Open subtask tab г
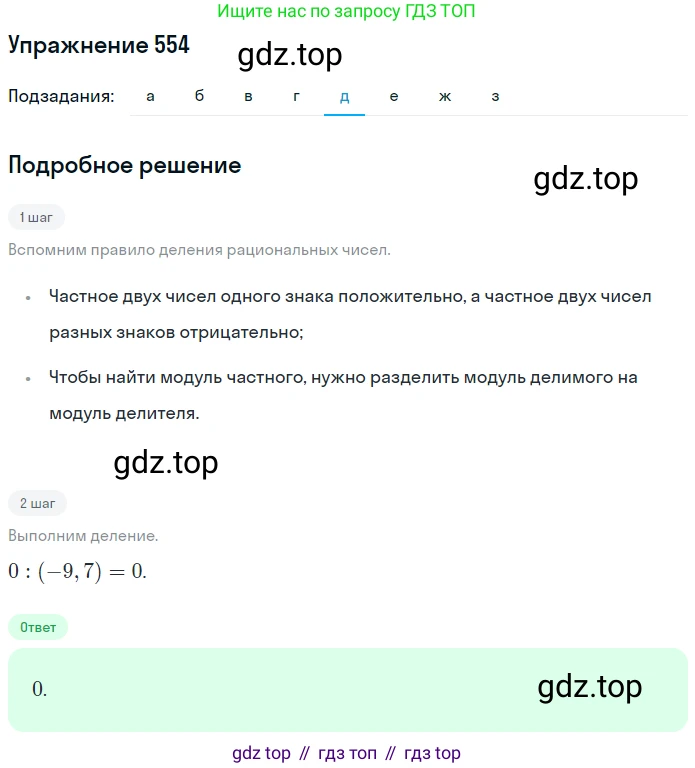The width and height of the screenshot is (695, 768). [296, 96]
